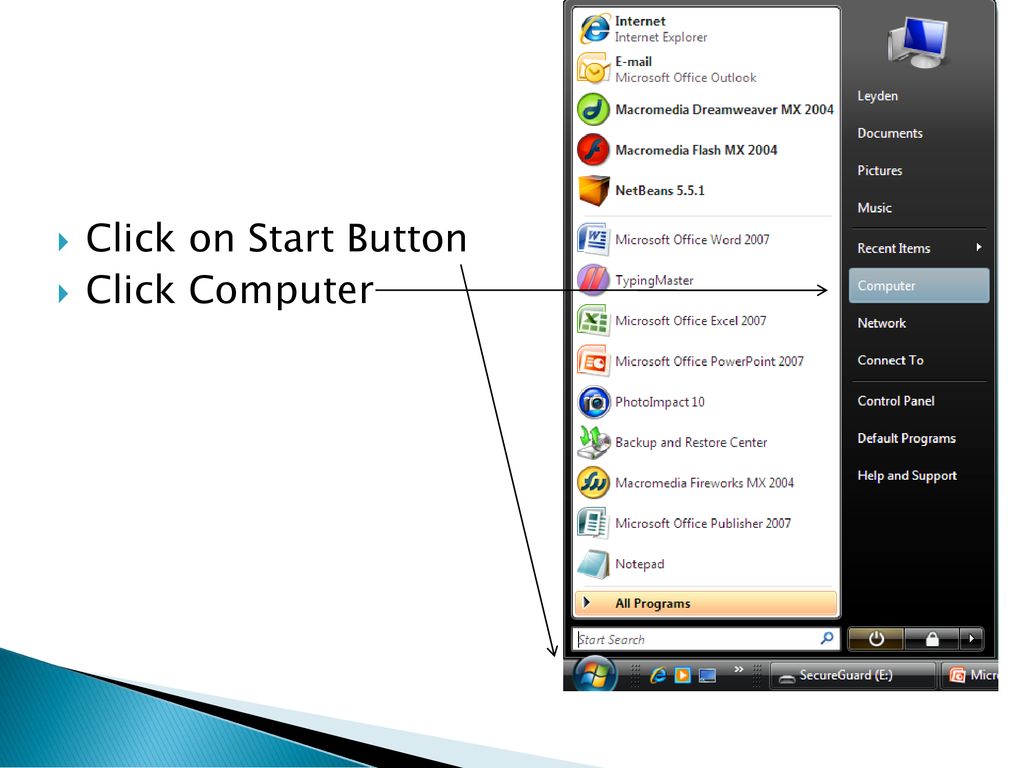Screen dimensions: 1024x768
Task: Open the Macromedia Dreamweaver MX 2004 icon
Action: (x=593, y=110)
